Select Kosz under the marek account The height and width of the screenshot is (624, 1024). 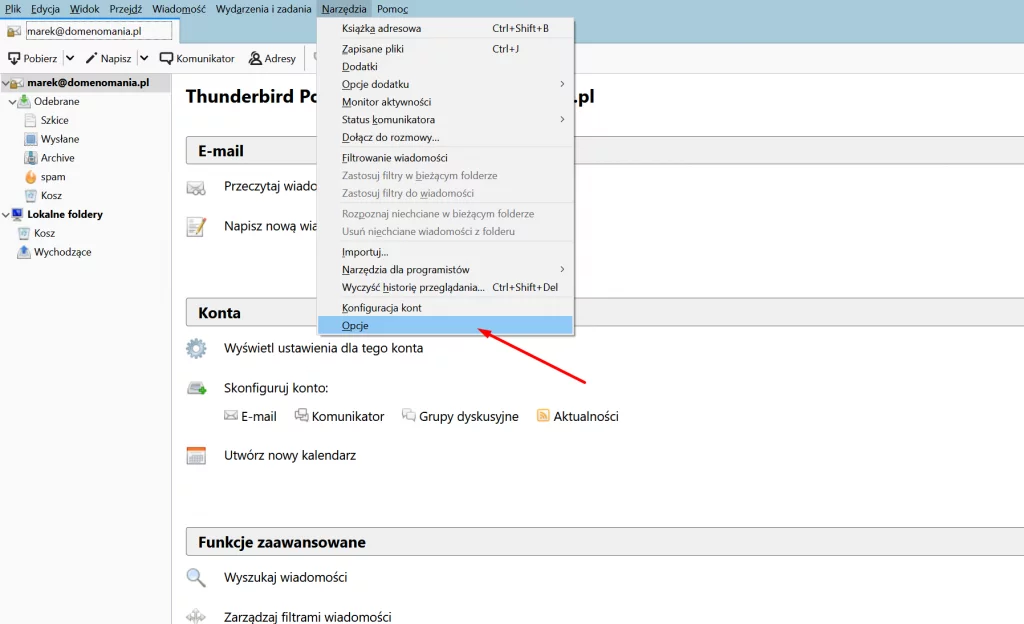point(51,195)
